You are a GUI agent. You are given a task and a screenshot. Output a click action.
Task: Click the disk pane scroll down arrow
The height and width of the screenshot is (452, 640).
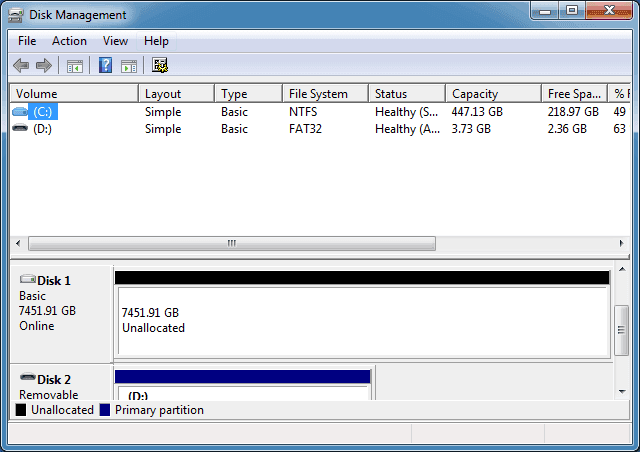[622, 392]
